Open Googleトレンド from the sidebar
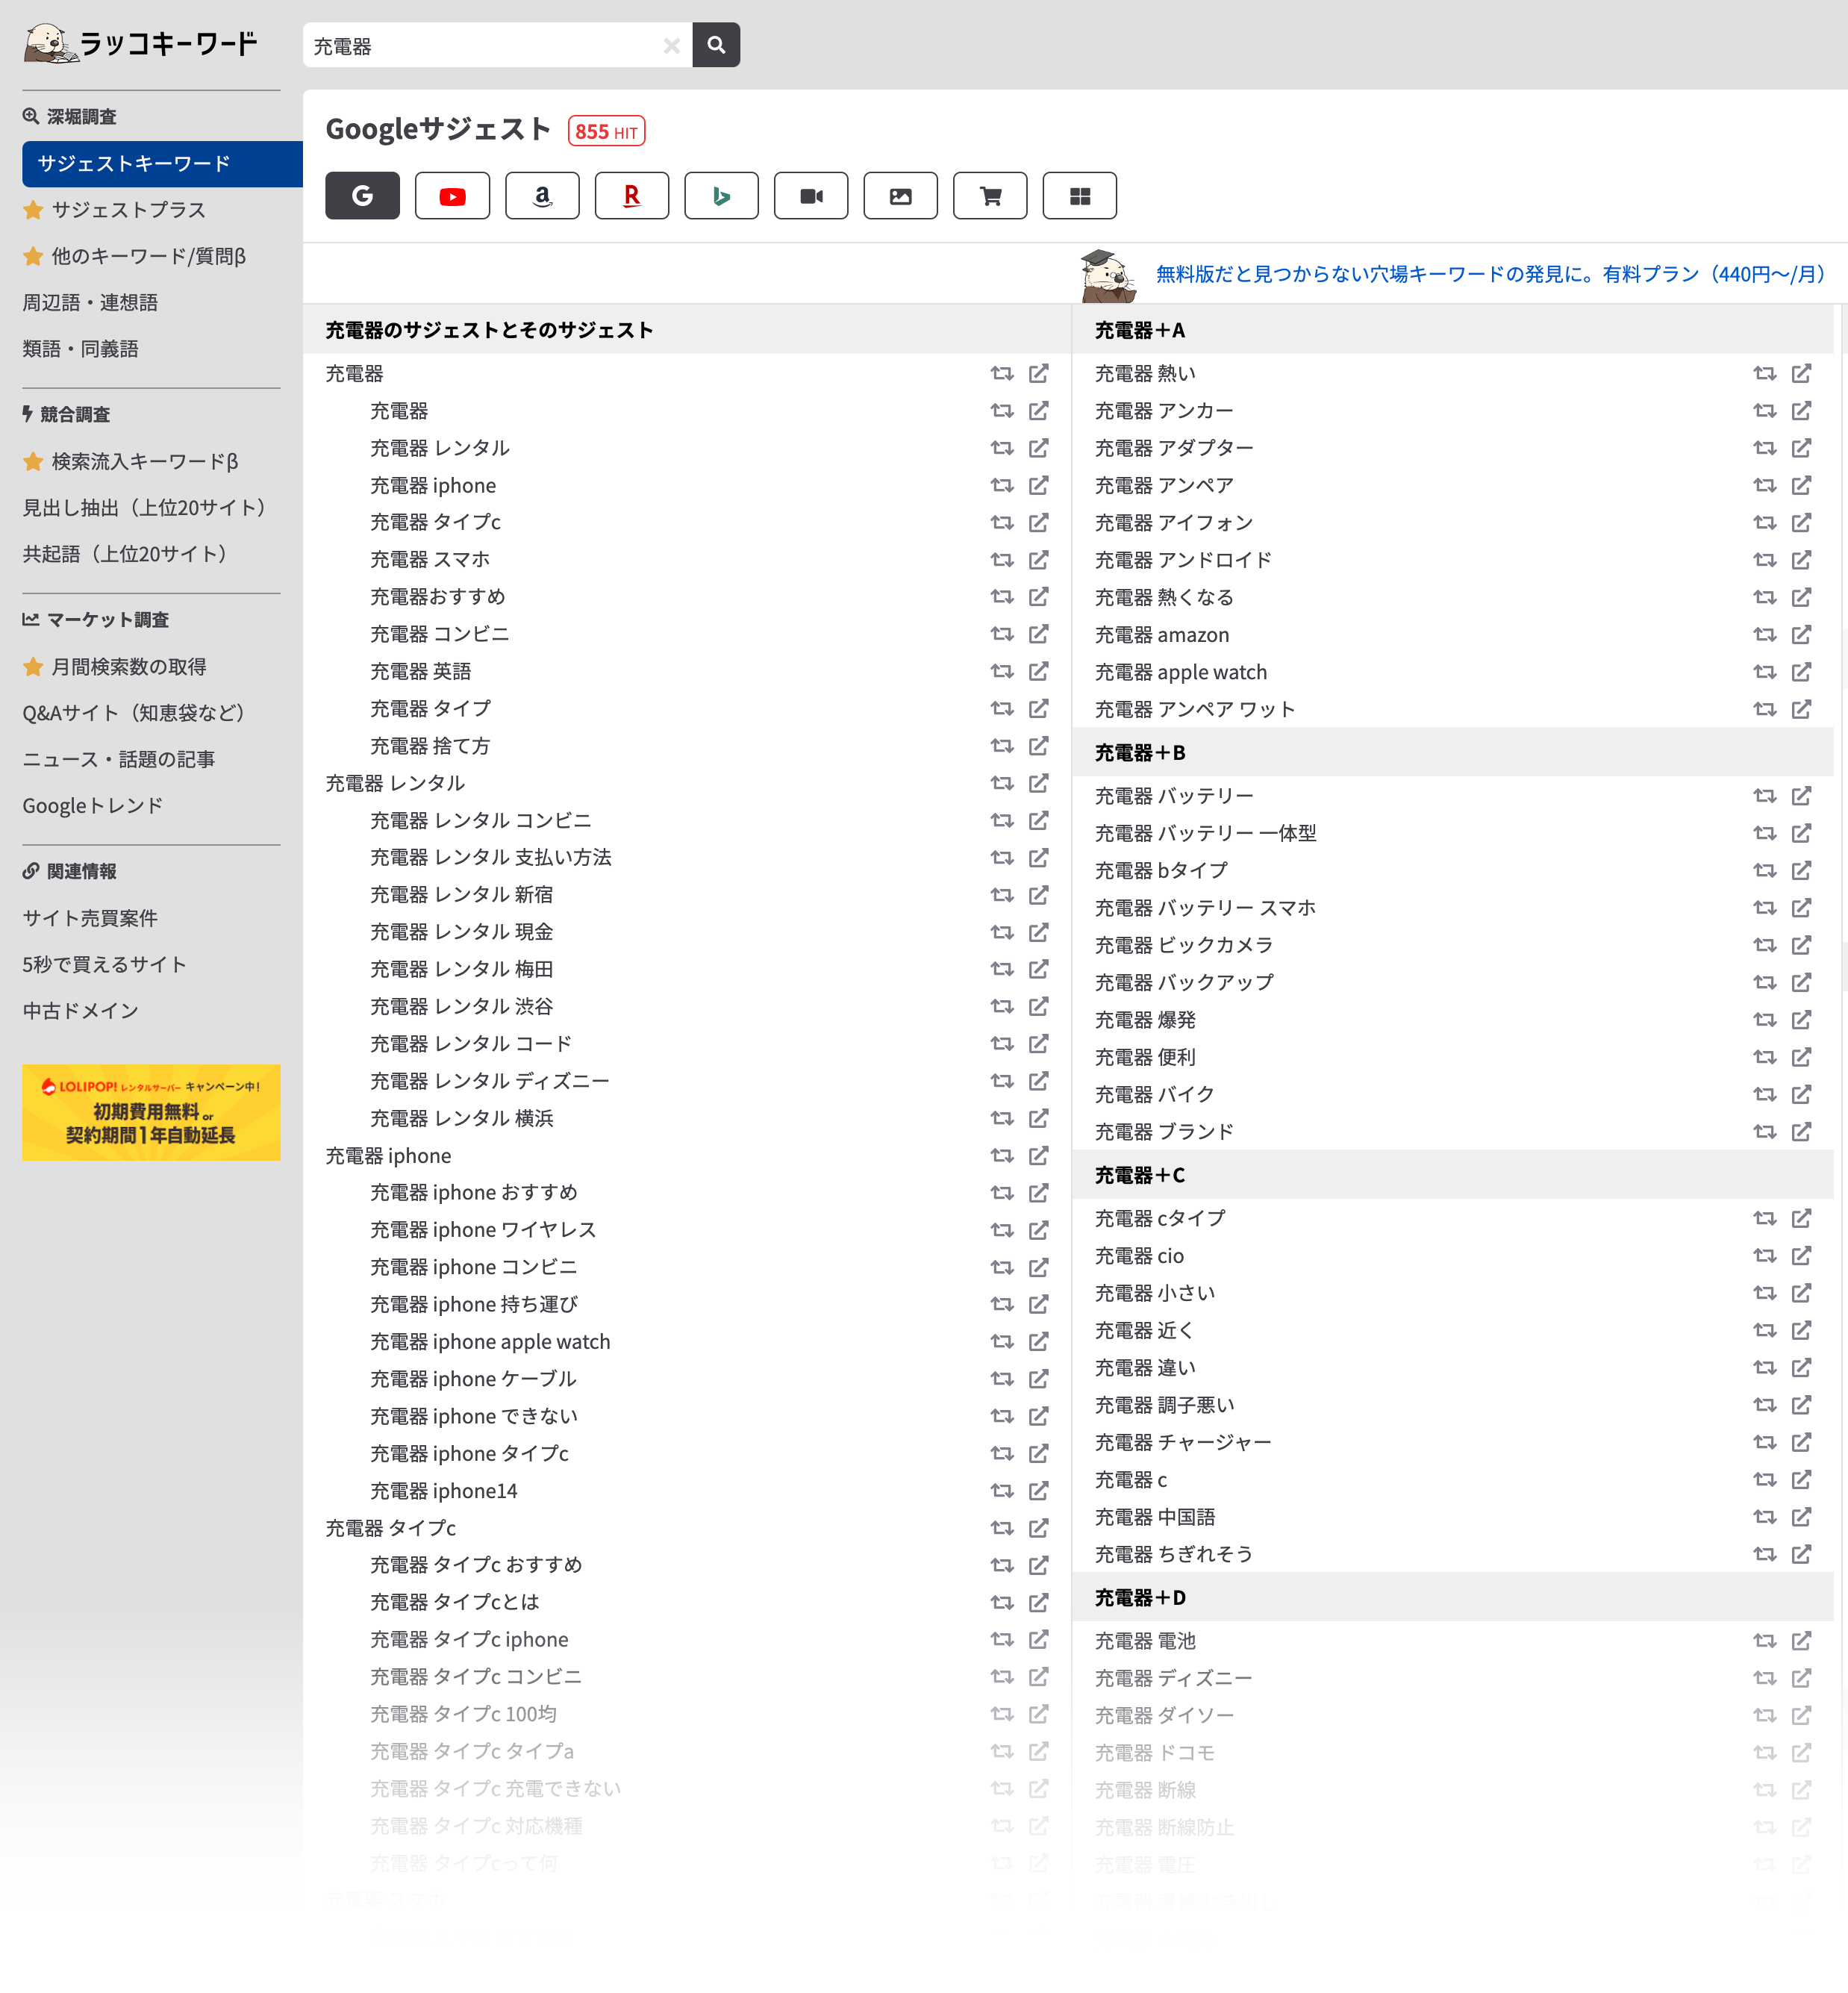The width and height of the screenshot is (1848, 1993). click(x=93, y=805)
